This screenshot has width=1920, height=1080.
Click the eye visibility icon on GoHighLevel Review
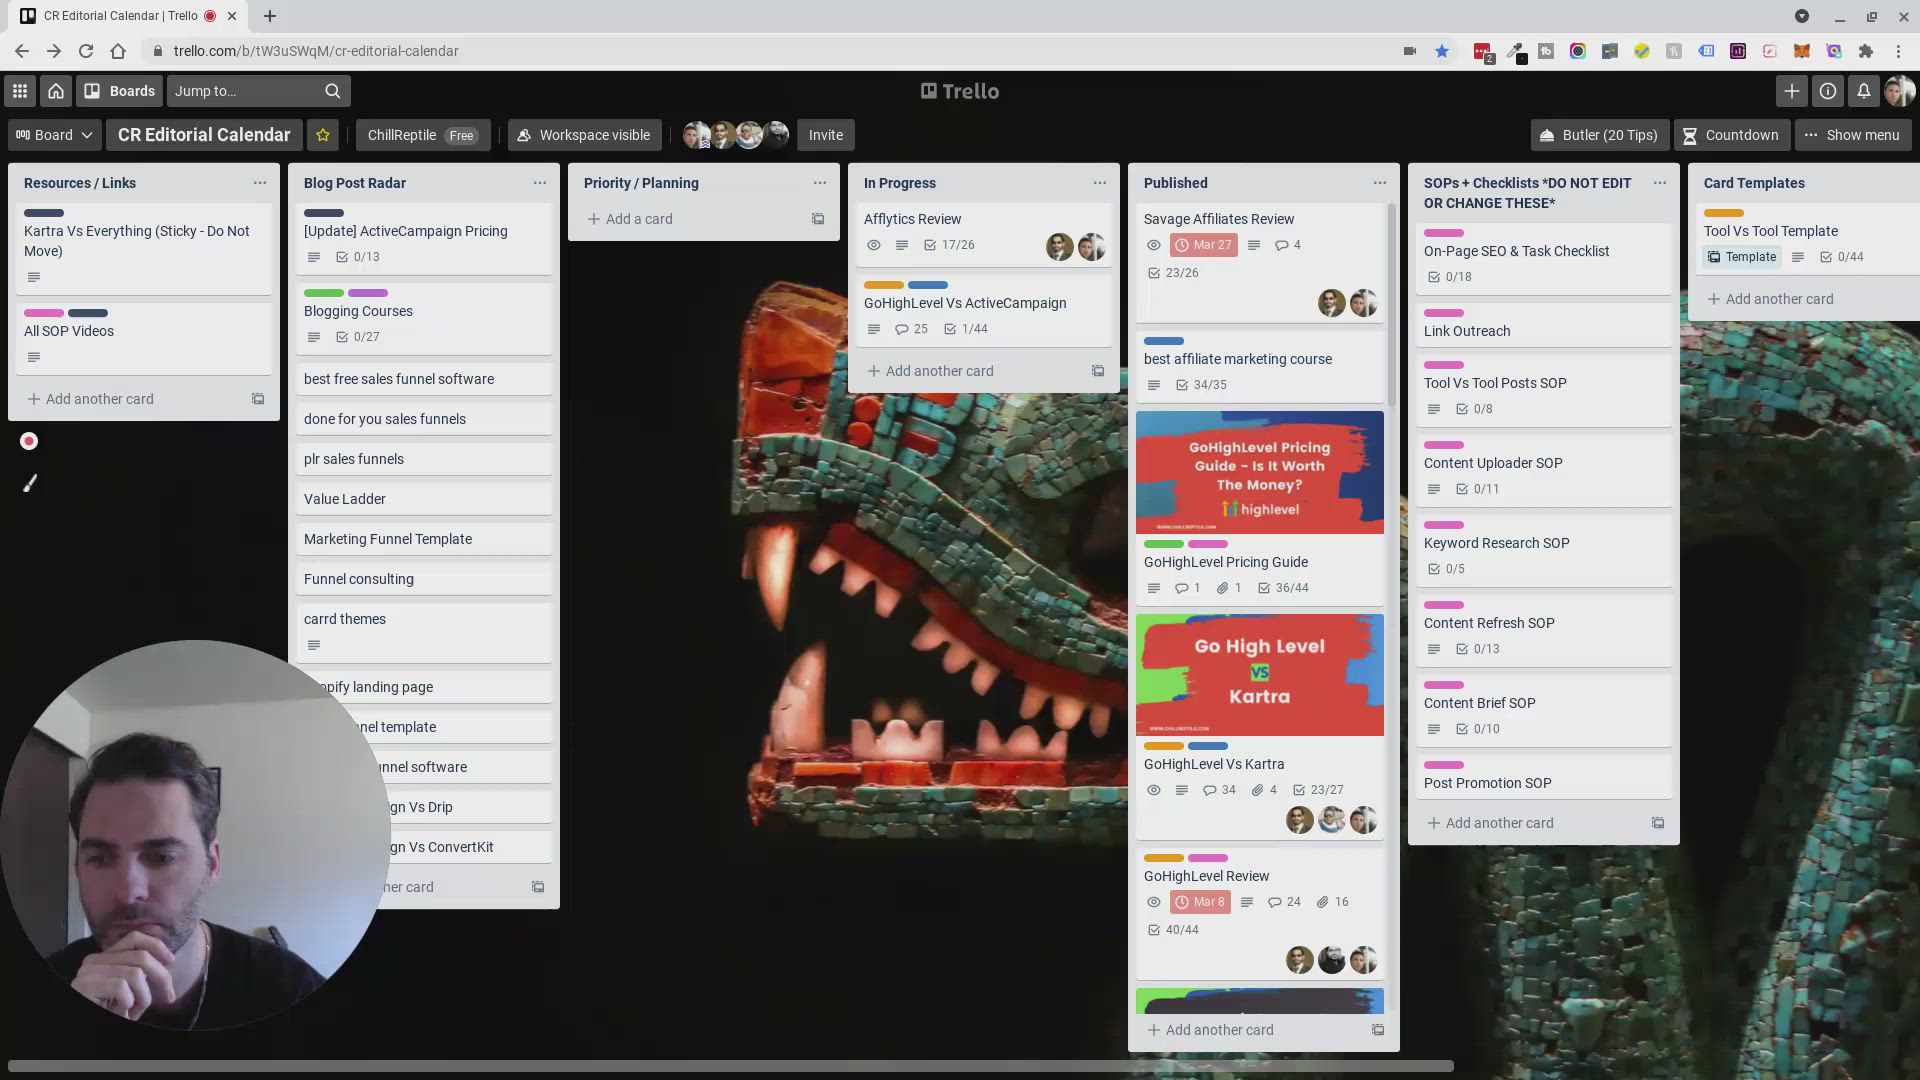pos(1154,902)
